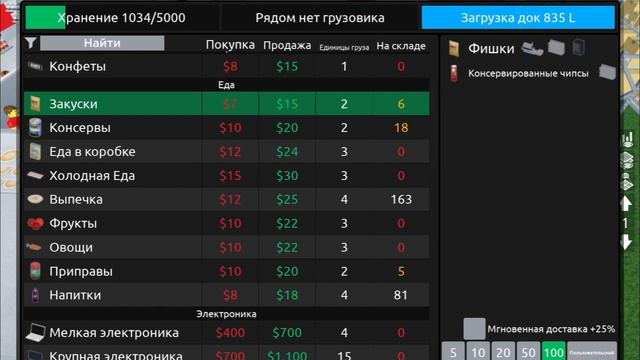Set order quantity to 5
The height and width of the screenshot is (360, 640).
(x=453, y=352)
